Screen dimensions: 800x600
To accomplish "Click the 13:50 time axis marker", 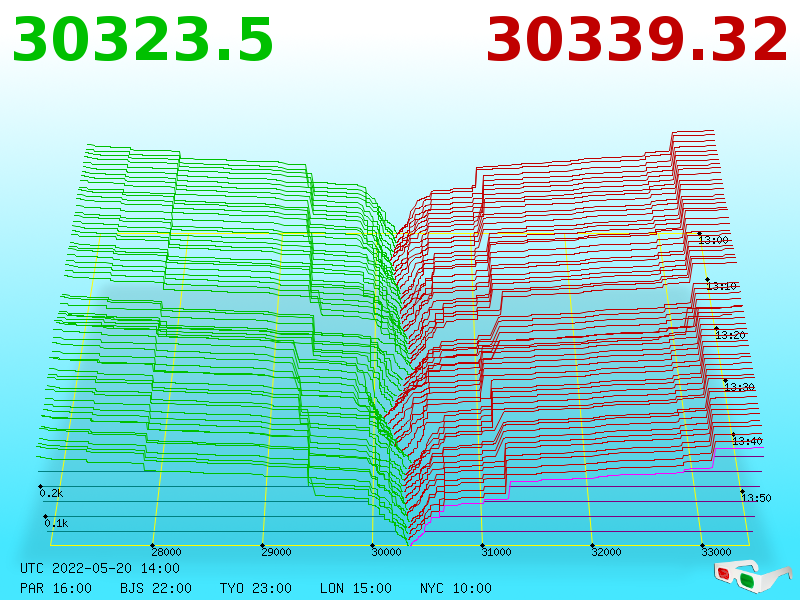I will click(x=756, y=498).
